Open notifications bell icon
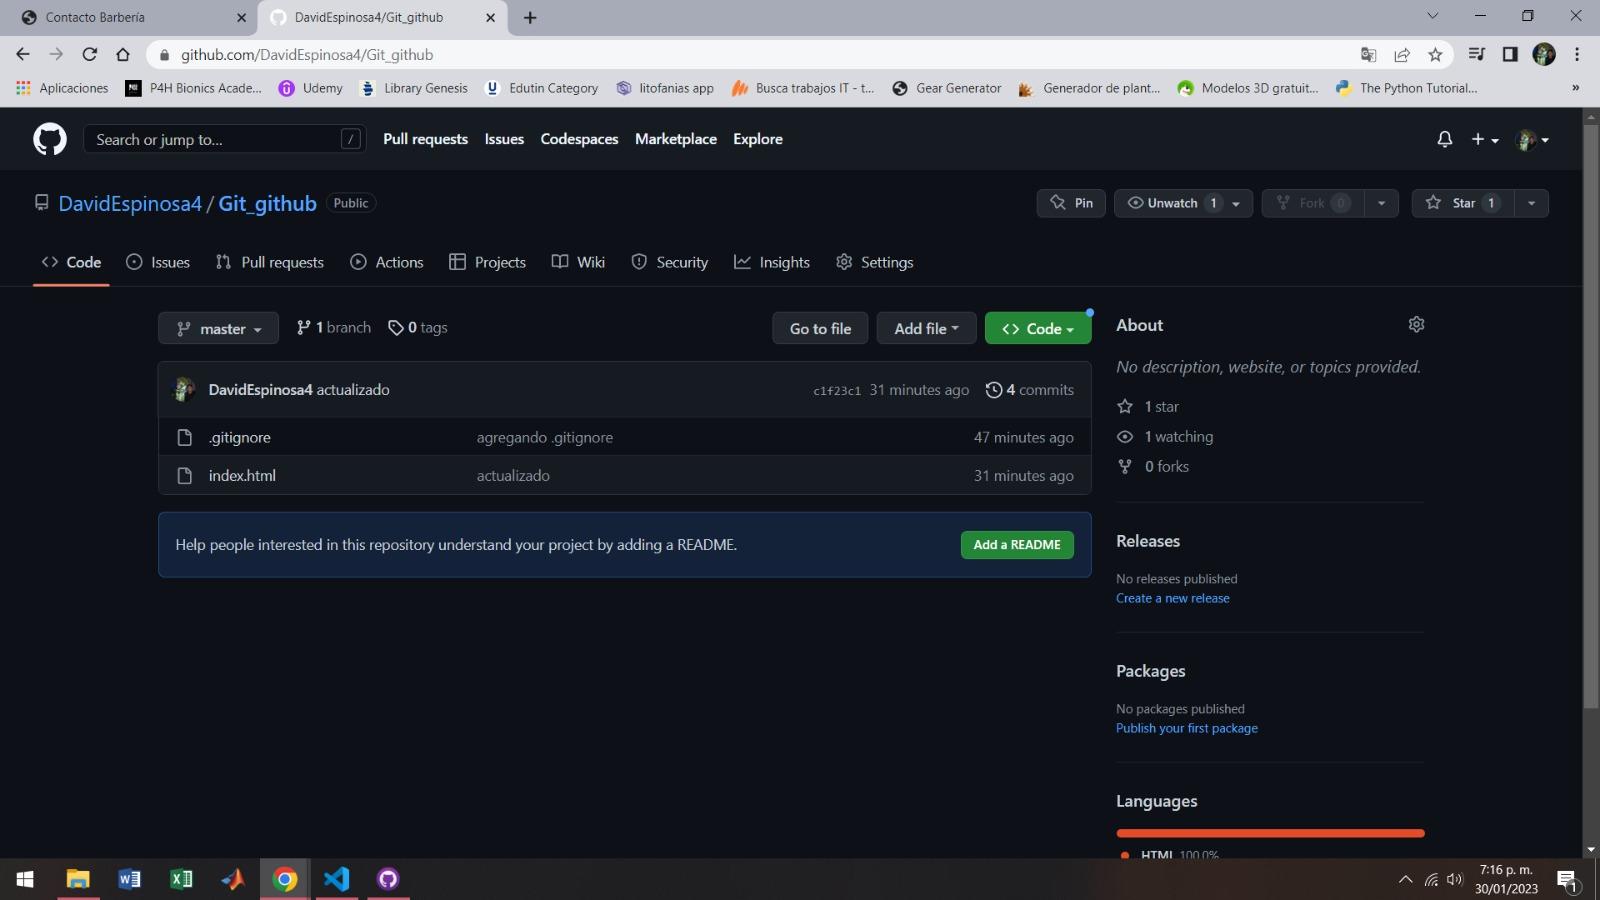Viewport: 1600px width, 900px height. (x=1444, y=139)
